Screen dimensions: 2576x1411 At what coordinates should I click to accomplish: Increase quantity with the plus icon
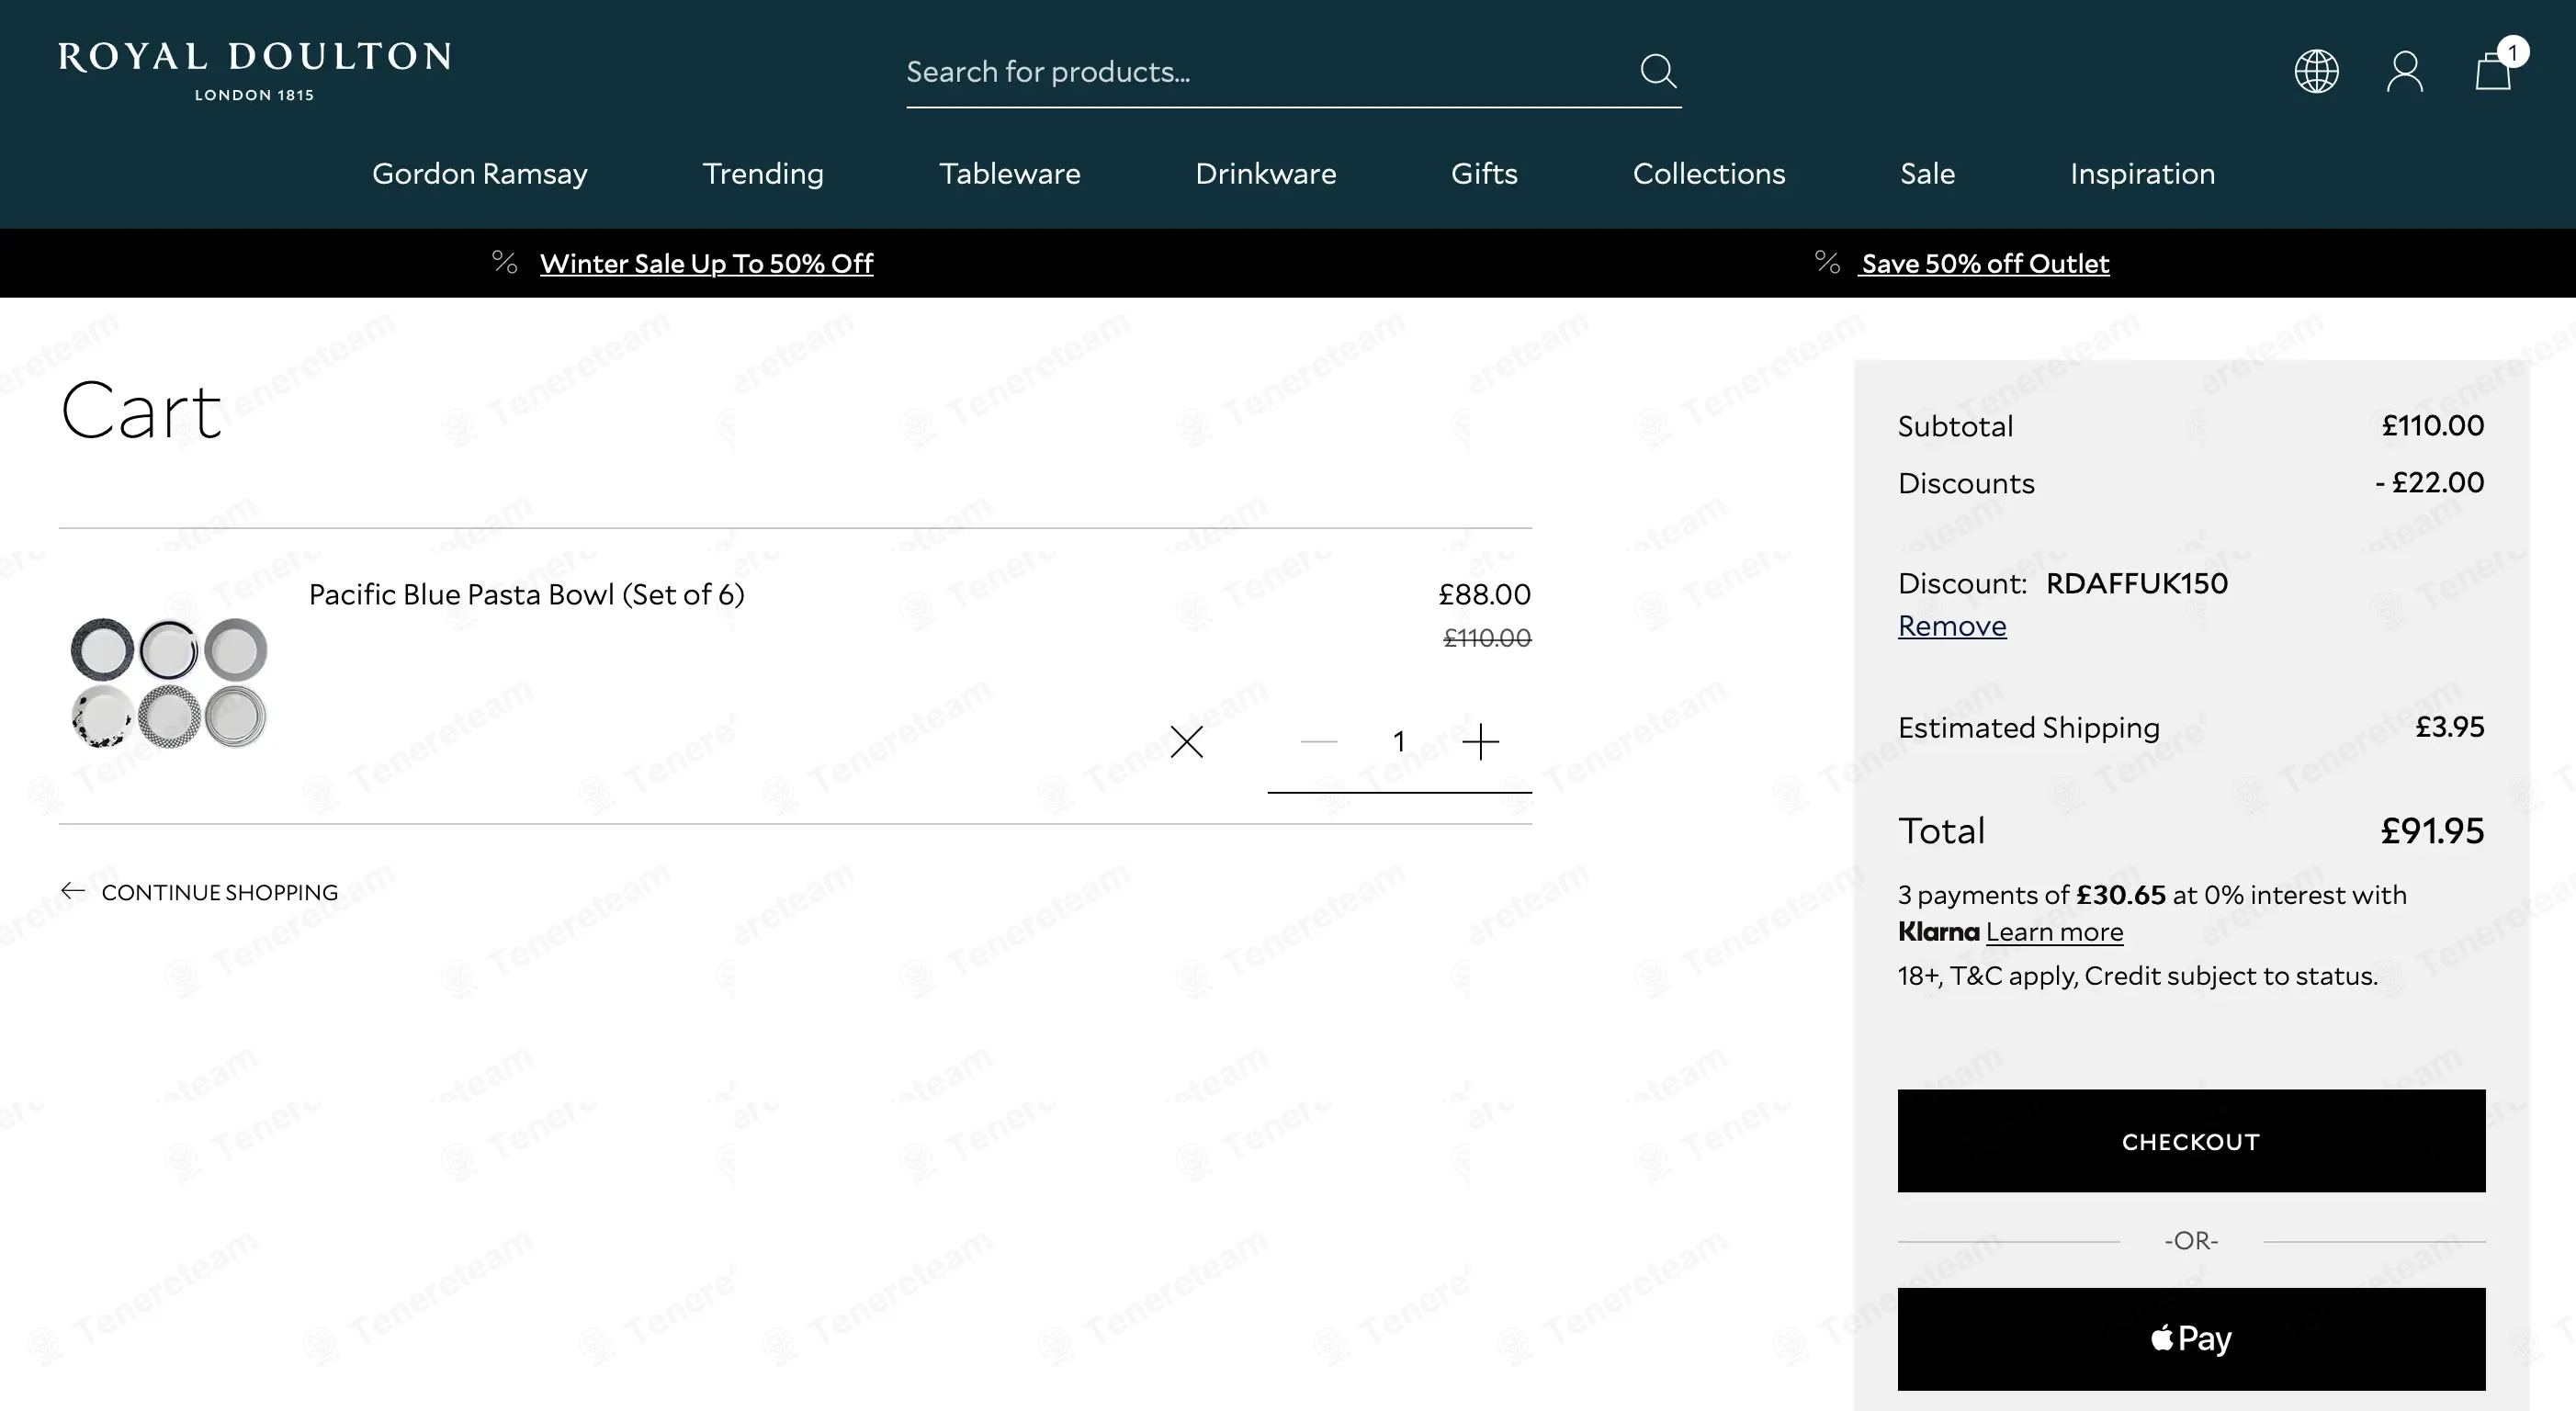click(x=1480, y=742)
